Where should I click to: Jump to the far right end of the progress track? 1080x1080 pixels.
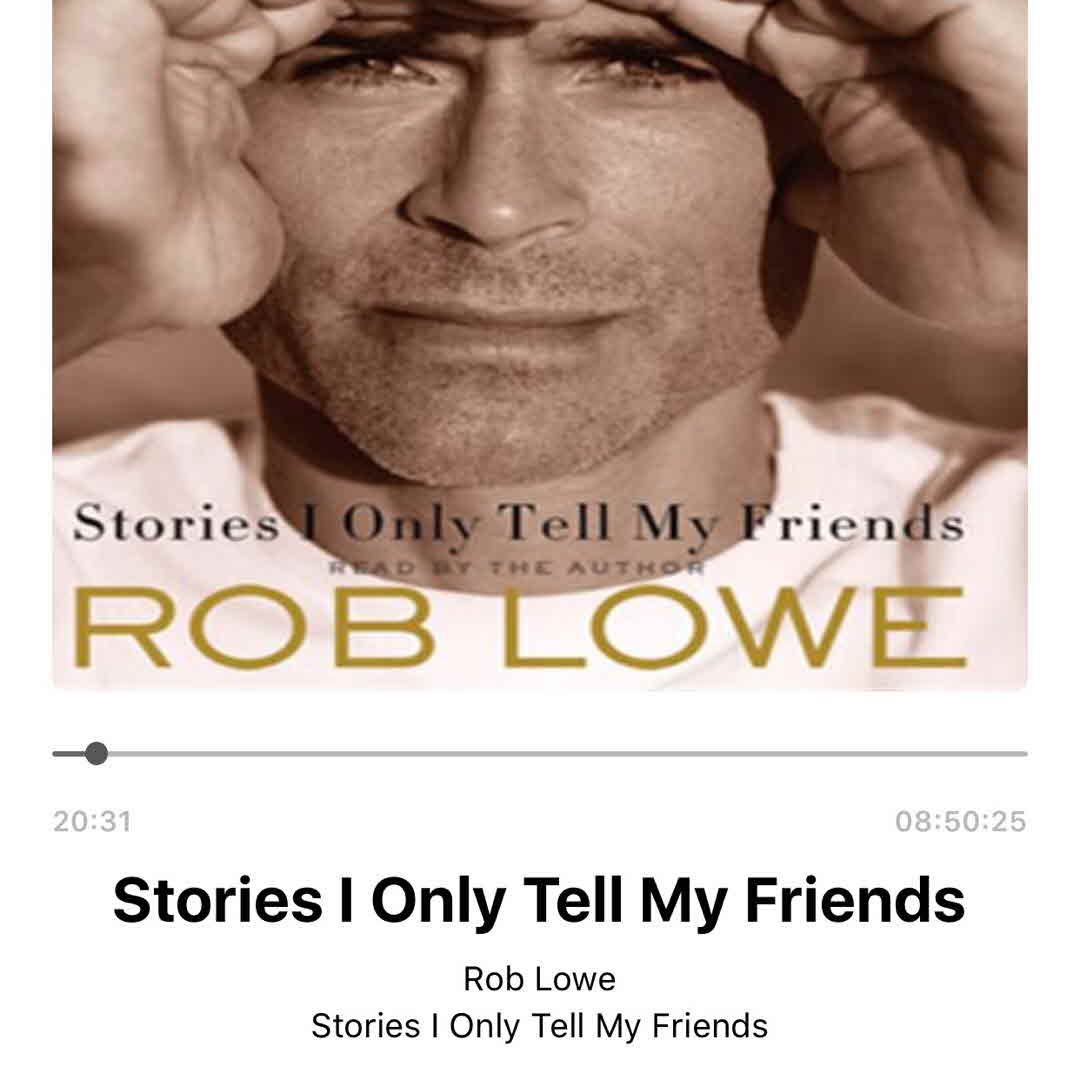click(x=1024, y=754)
